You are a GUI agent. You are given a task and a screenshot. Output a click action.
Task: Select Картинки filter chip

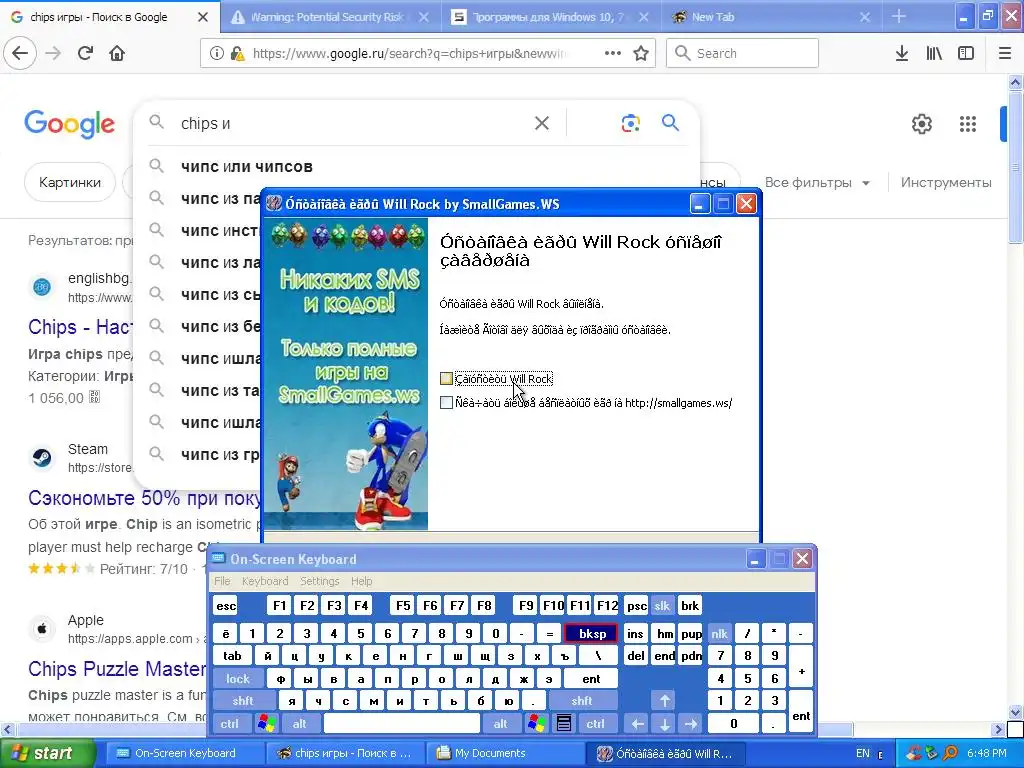click(x=70, y=182)
